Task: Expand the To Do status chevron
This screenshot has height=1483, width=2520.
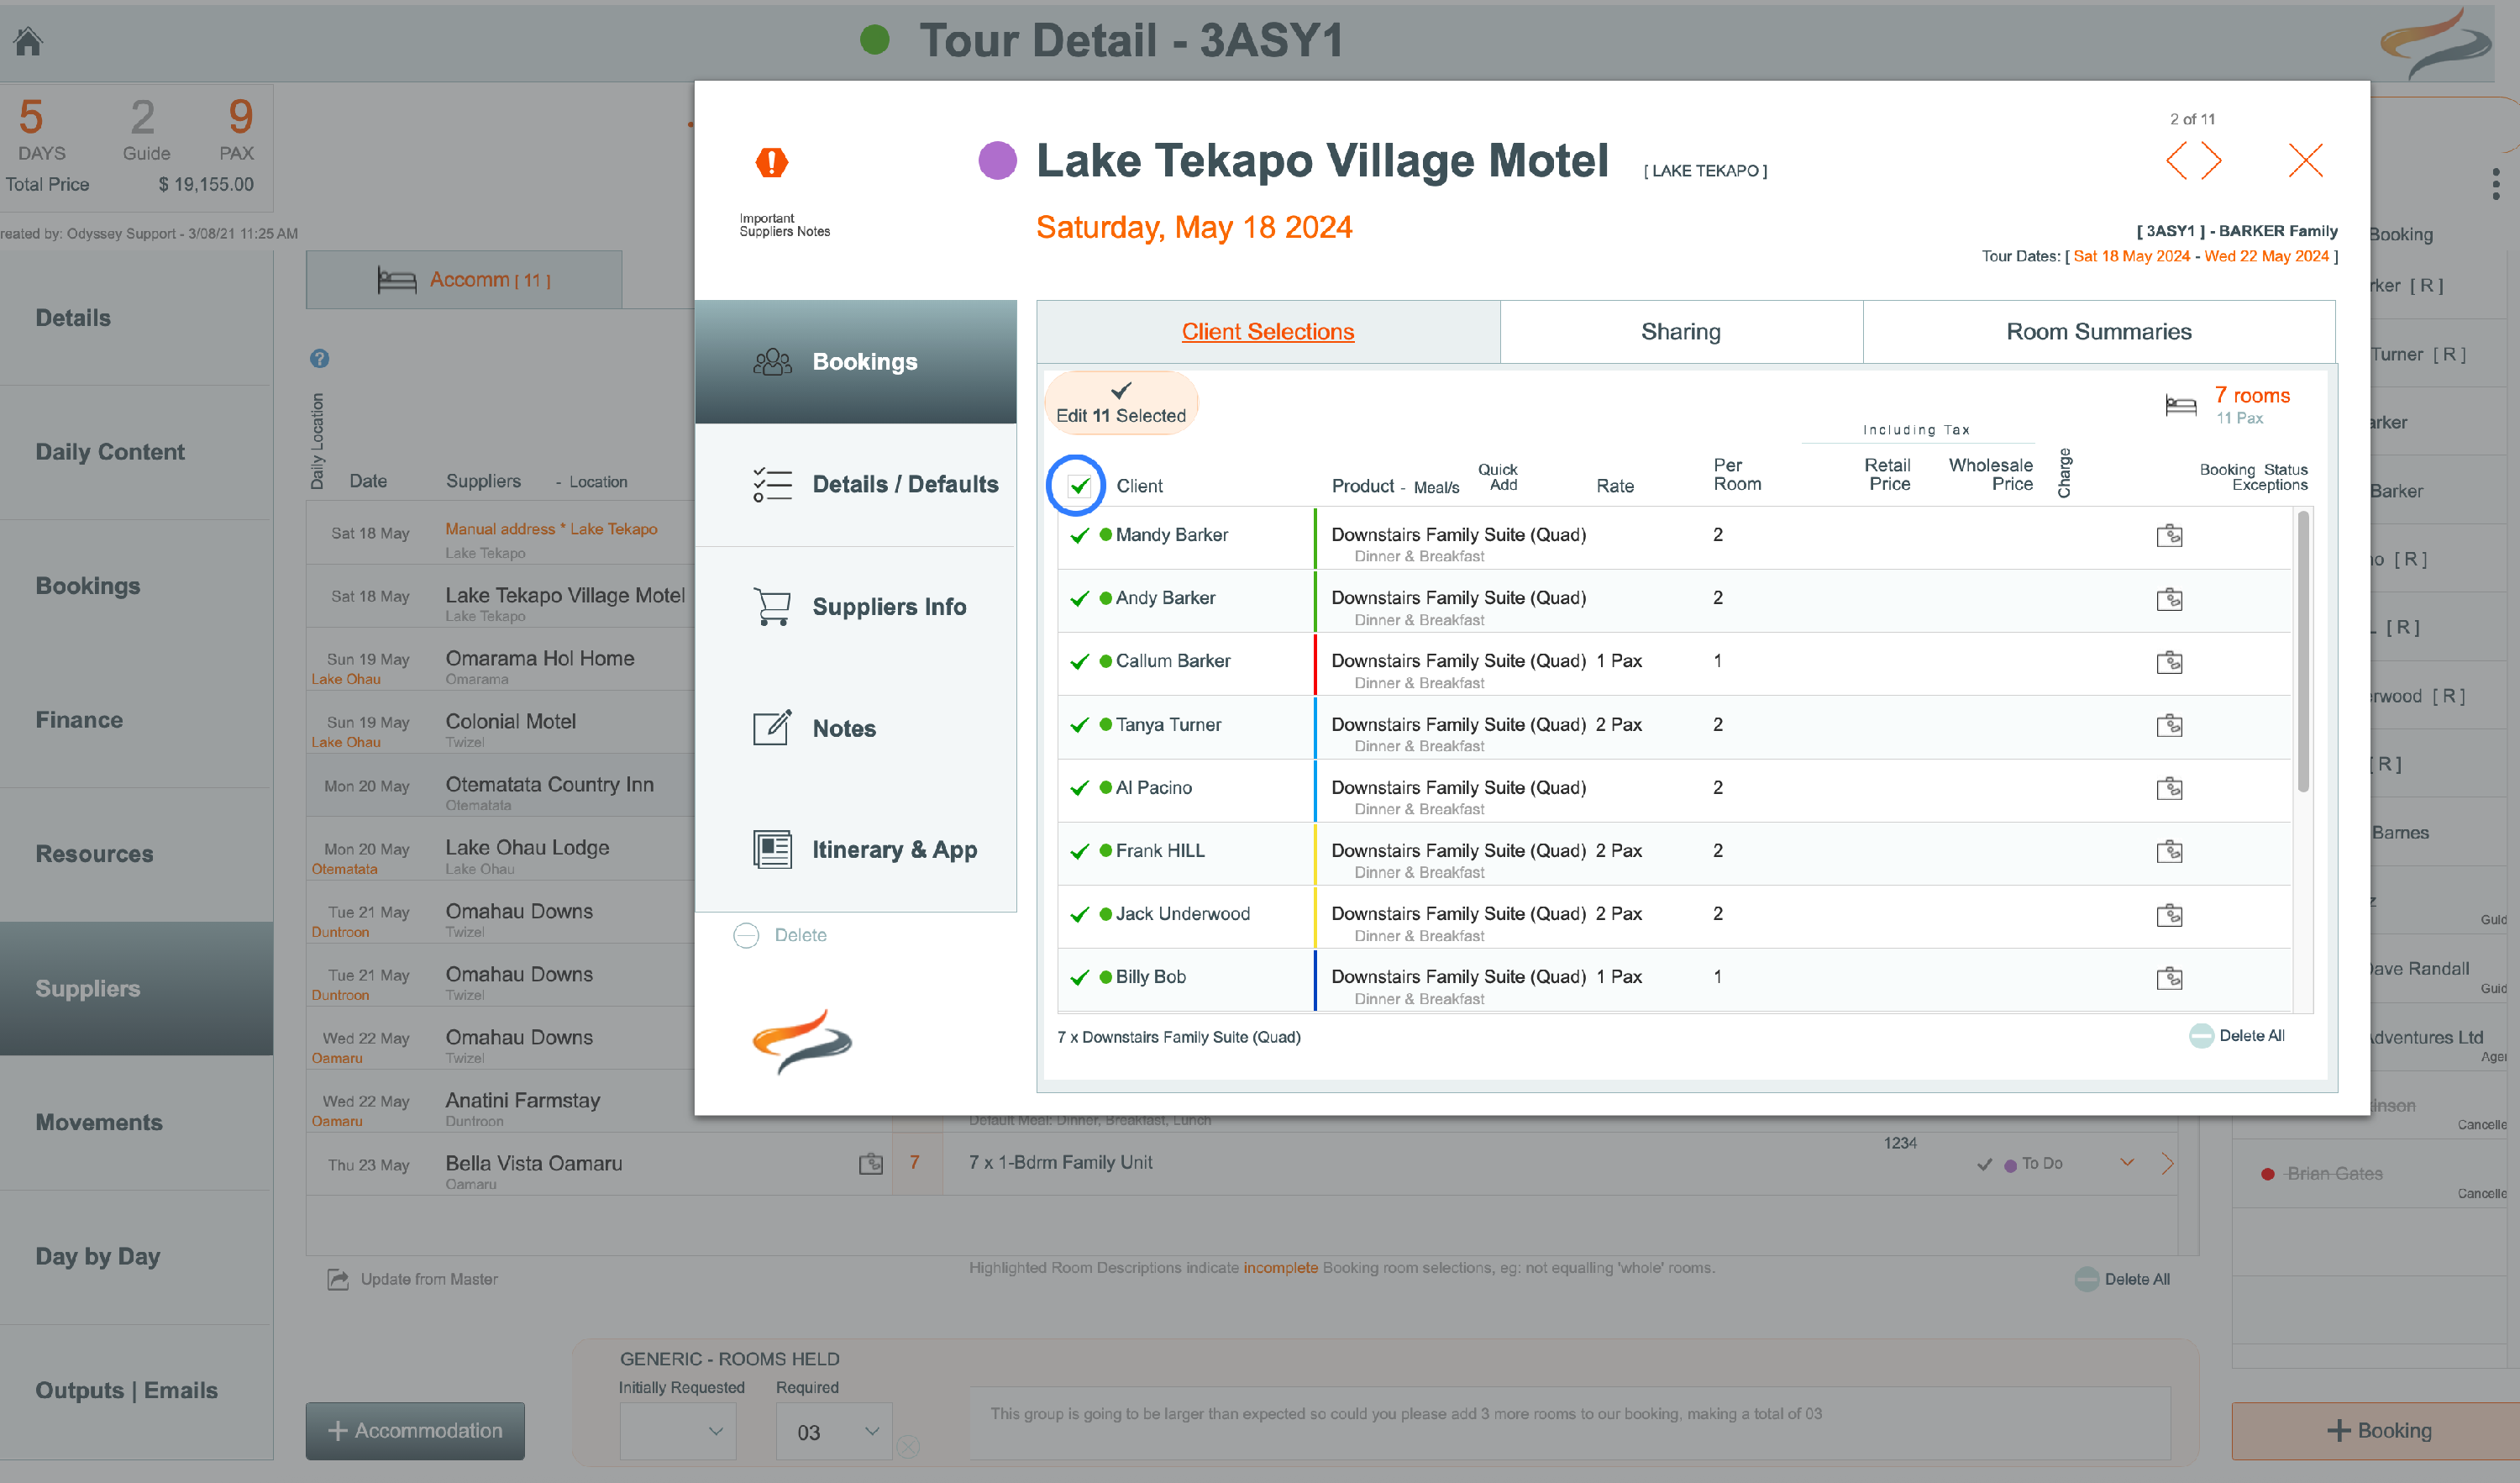Action: [2127, 1162]
